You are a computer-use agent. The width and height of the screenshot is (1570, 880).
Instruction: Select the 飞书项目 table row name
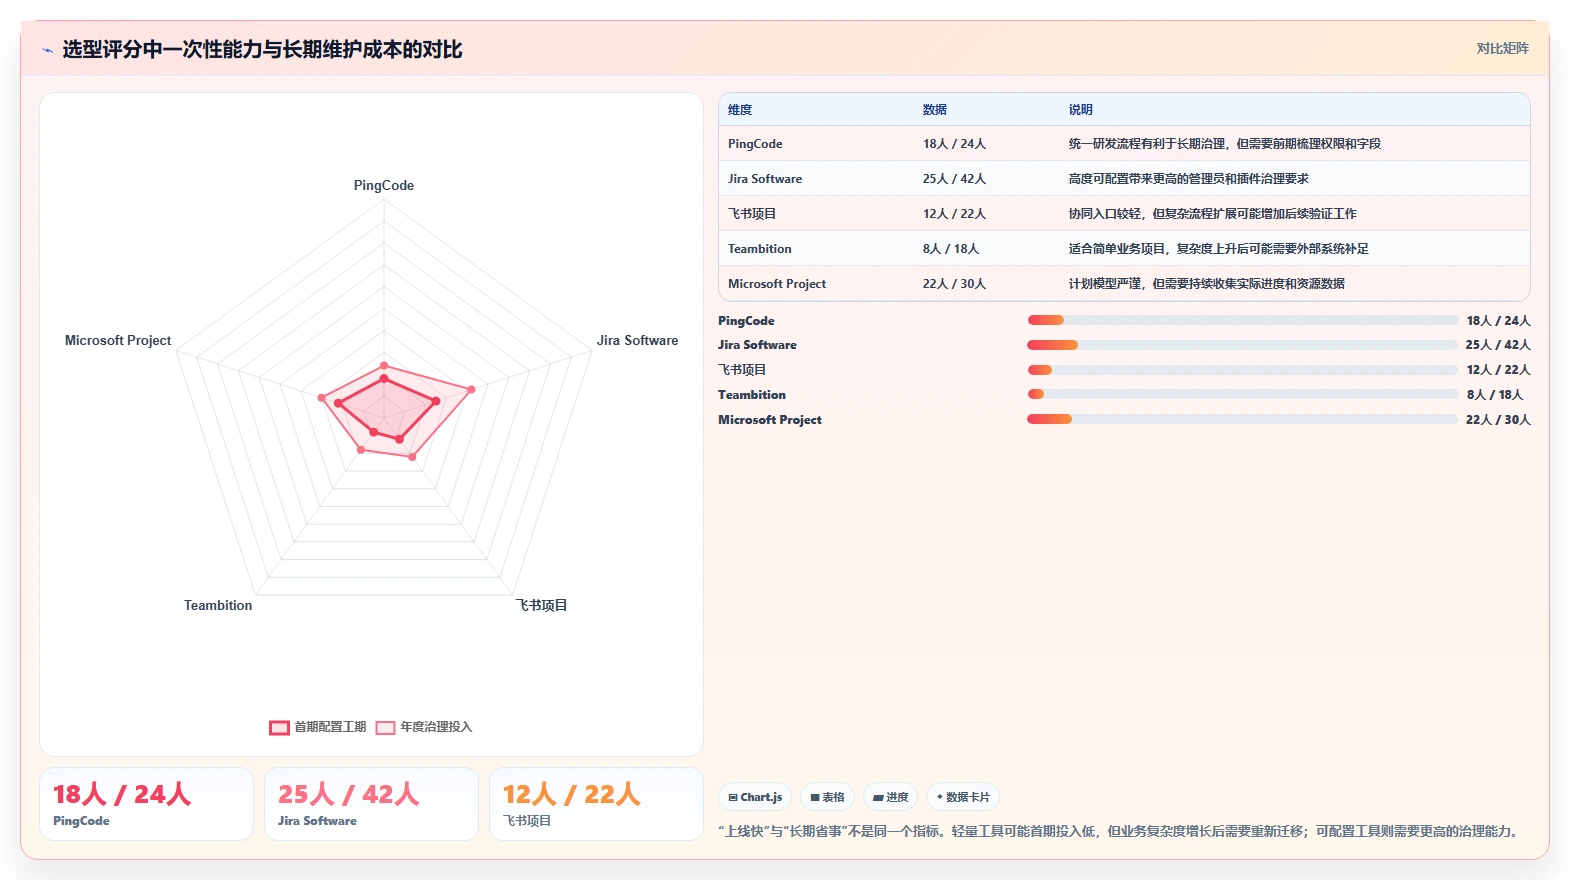(x=752, y=214)
